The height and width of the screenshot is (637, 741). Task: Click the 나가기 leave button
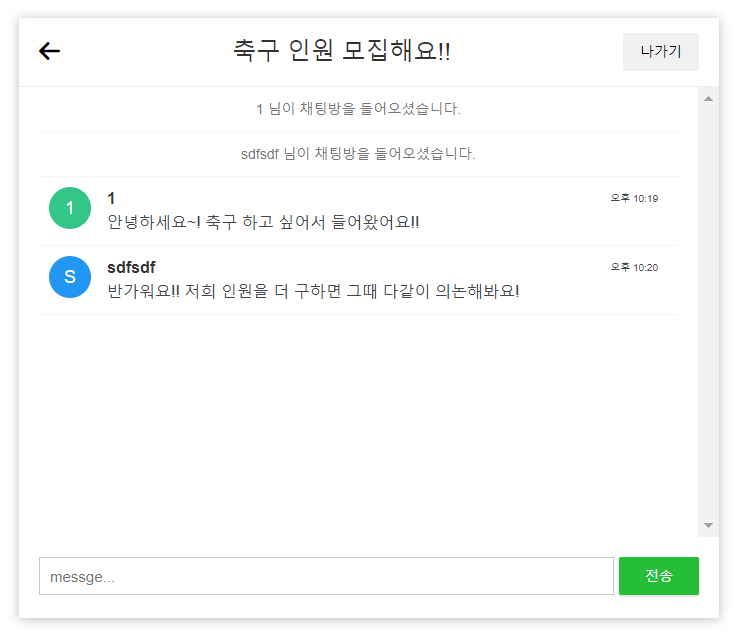point(661,52)
